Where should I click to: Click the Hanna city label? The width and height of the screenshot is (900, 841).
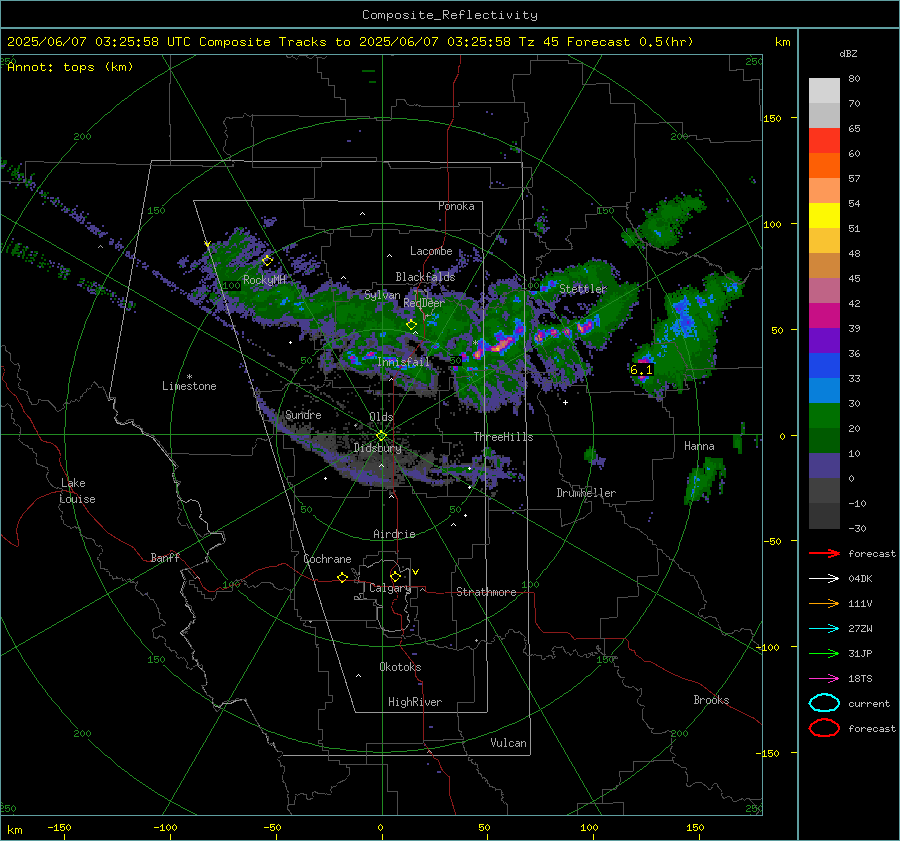tap(699, 446)
